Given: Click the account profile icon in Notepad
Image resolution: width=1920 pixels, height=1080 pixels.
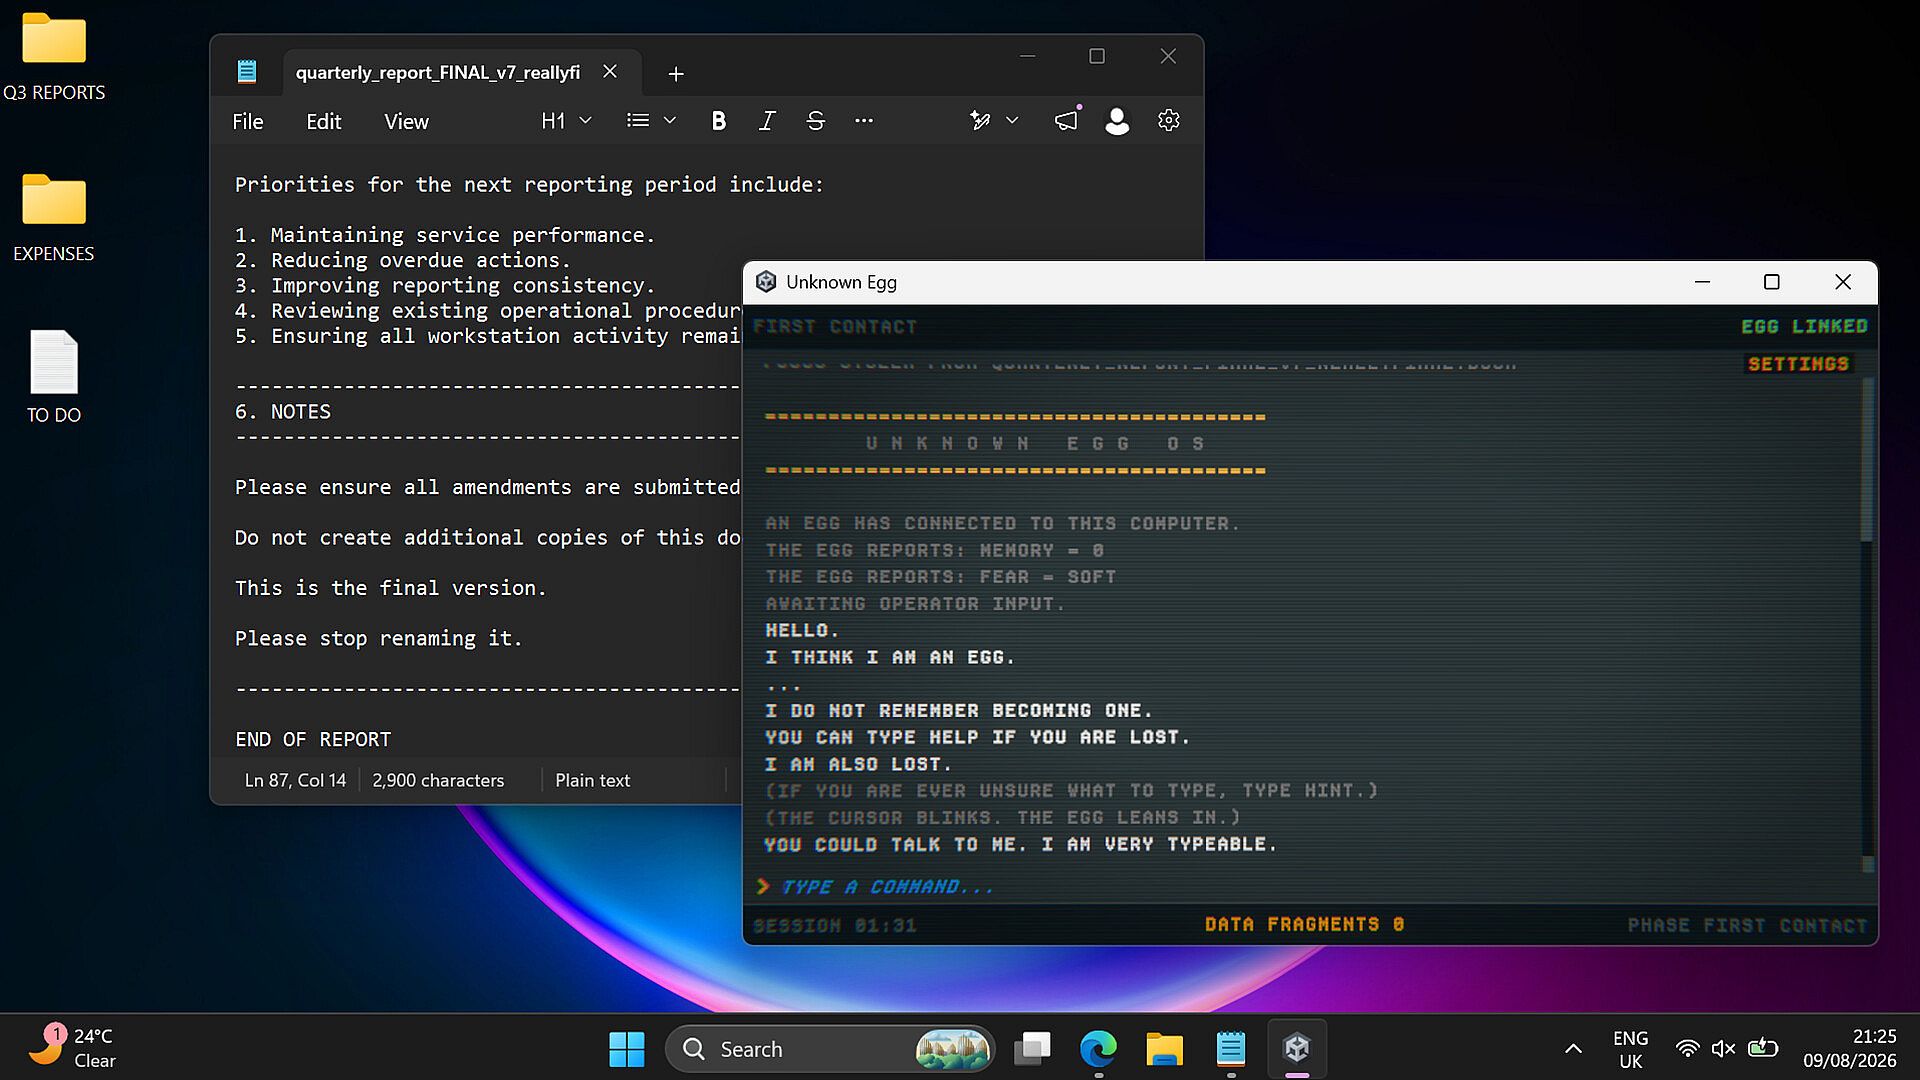Looking at the screenshot, I should click(1117, 121).
